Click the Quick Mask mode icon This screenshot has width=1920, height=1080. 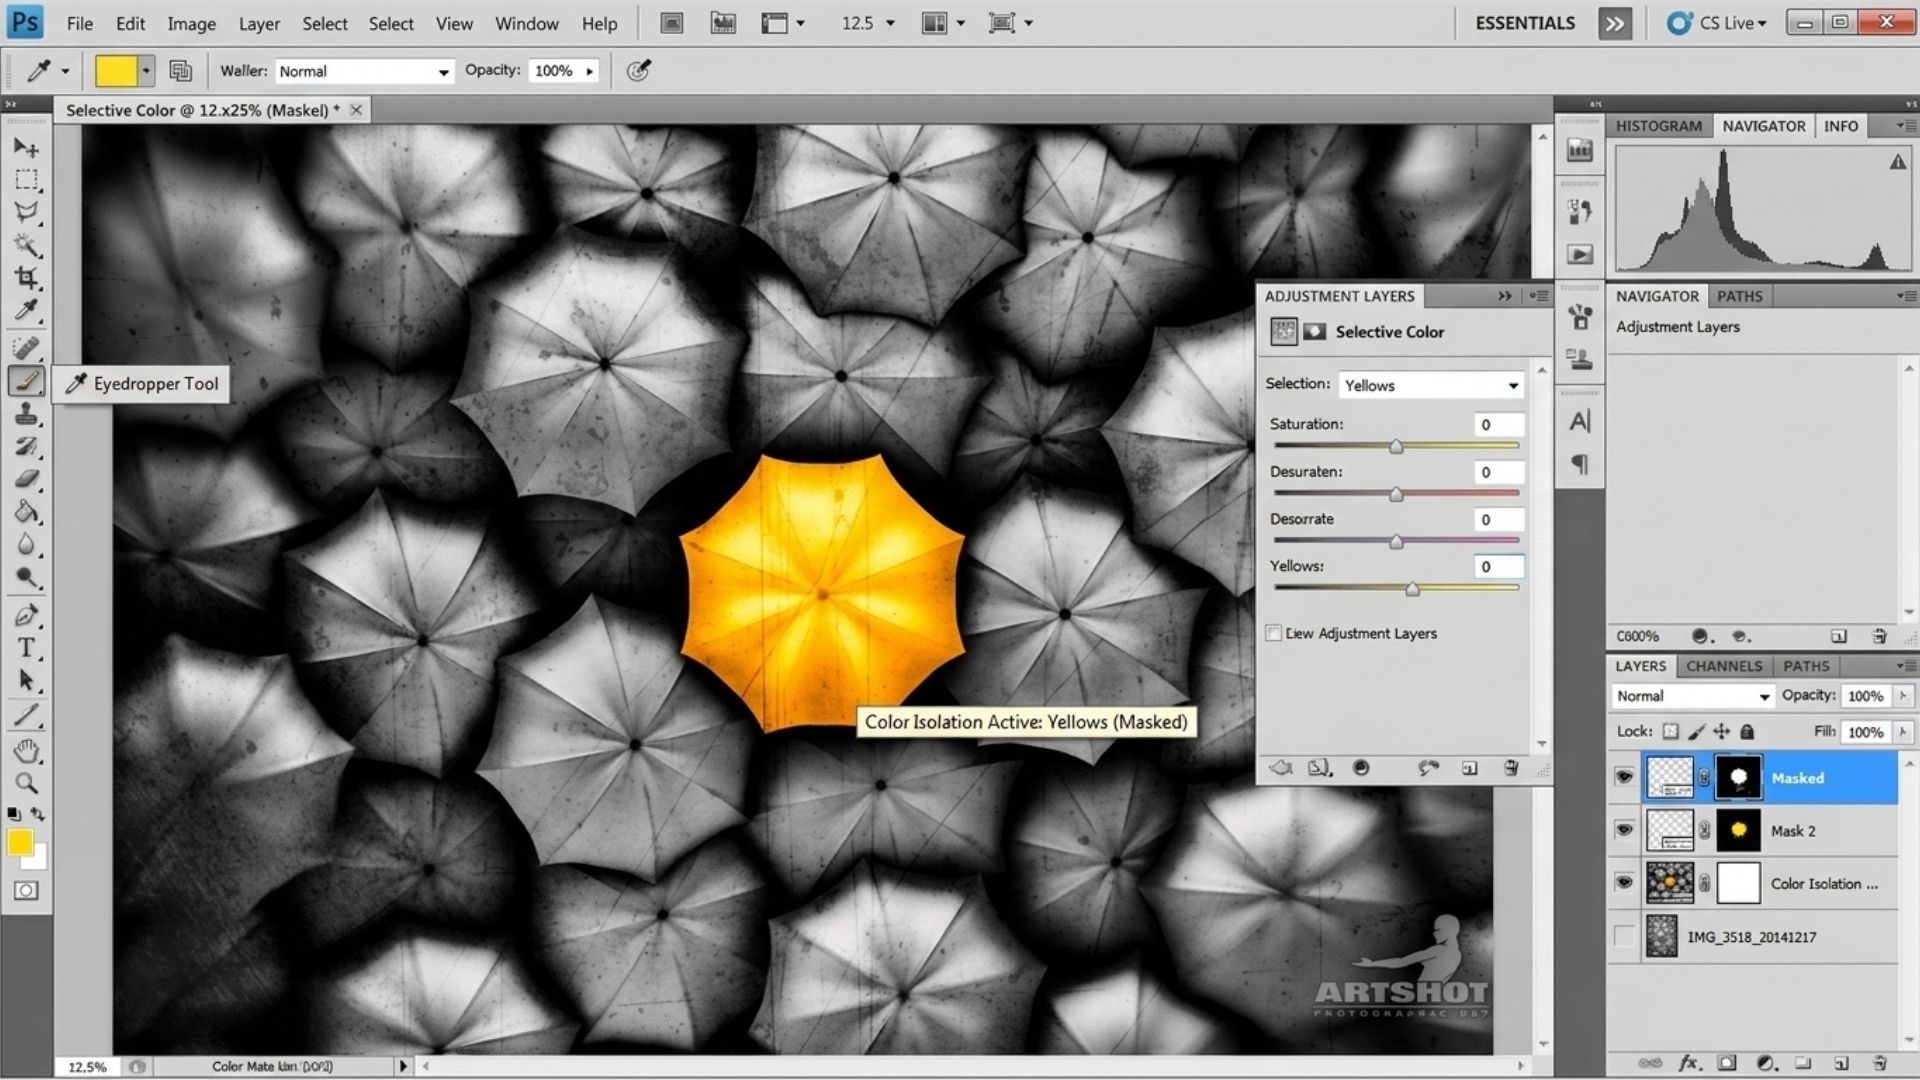(26, 890)
